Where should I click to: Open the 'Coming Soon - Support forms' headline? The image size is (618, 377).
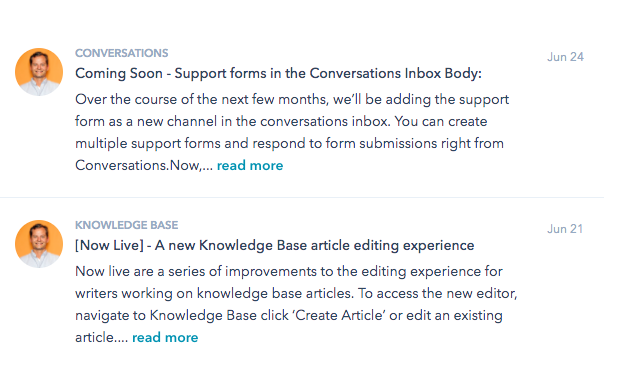click(x=278, y=73)
